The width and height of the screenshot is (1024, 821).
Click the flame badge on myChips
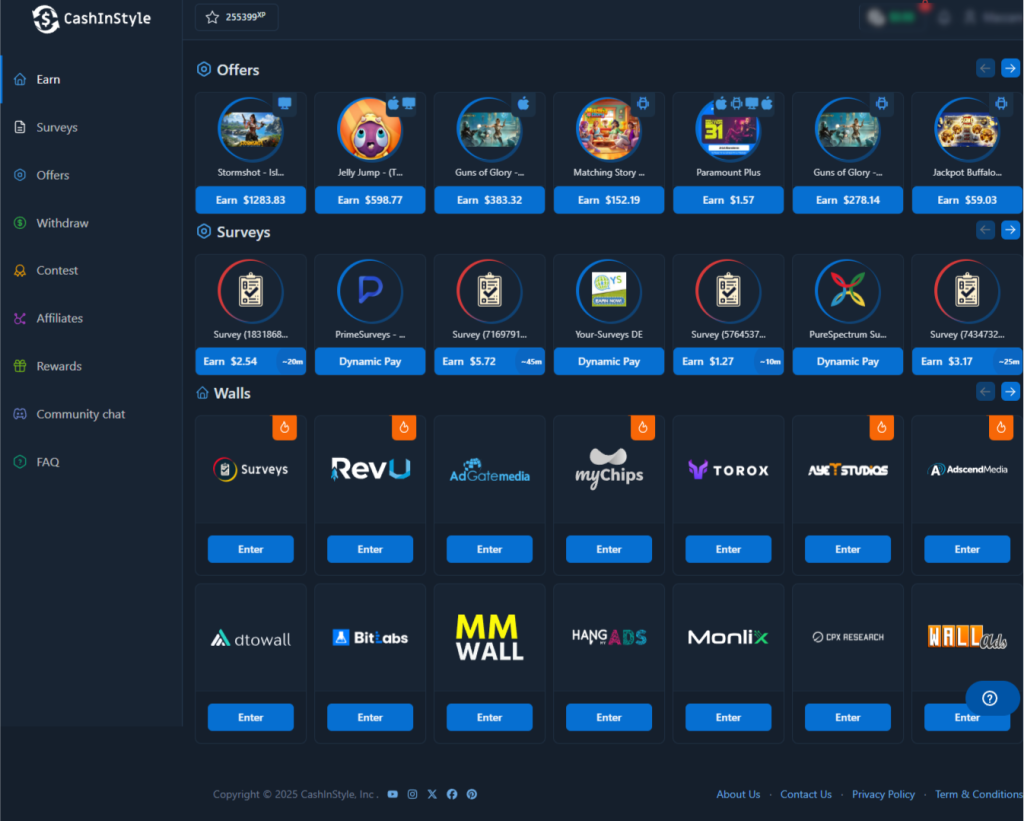[643, 428]
